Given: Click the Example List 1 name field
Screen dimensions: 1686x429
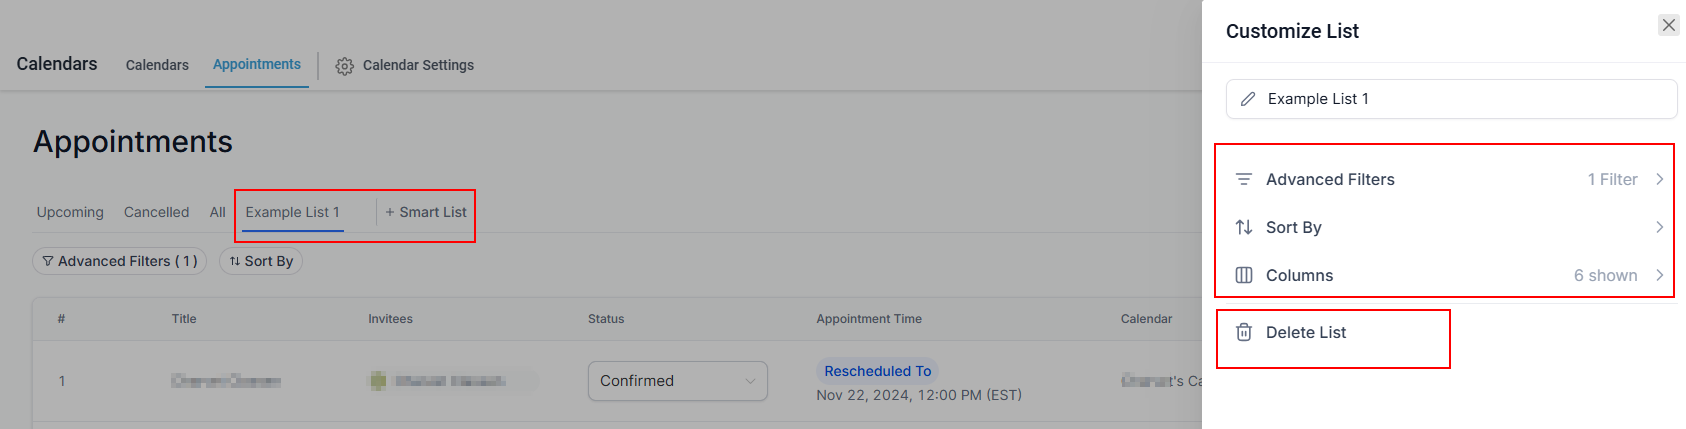Looking at the screenshot, I should tap(1451, 99).
